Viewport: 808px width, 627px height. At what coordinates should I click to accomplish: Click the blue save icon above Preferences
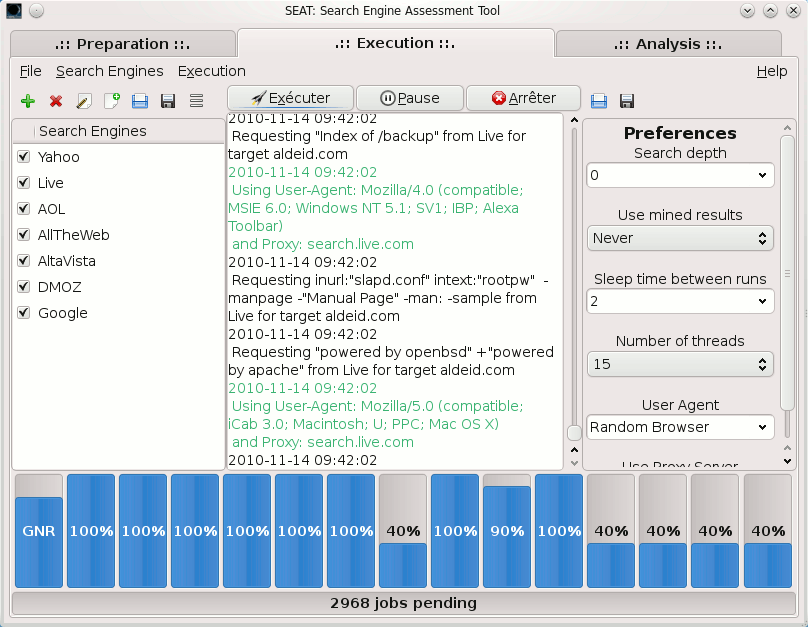(599, 101)
